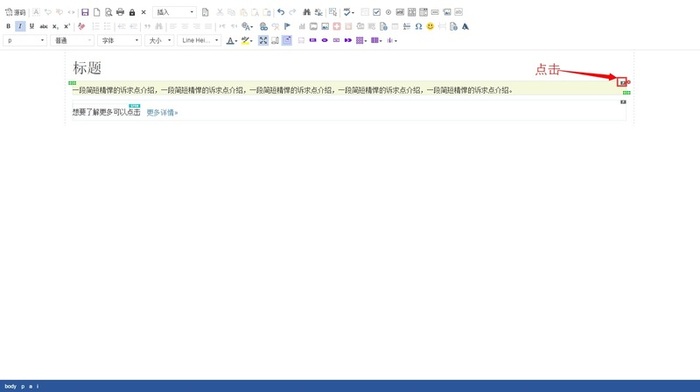Screen dimensions: 700x392
Task: Open the 大小 font size dropdown
Action: pyautogui.click(x=159, y=40)
